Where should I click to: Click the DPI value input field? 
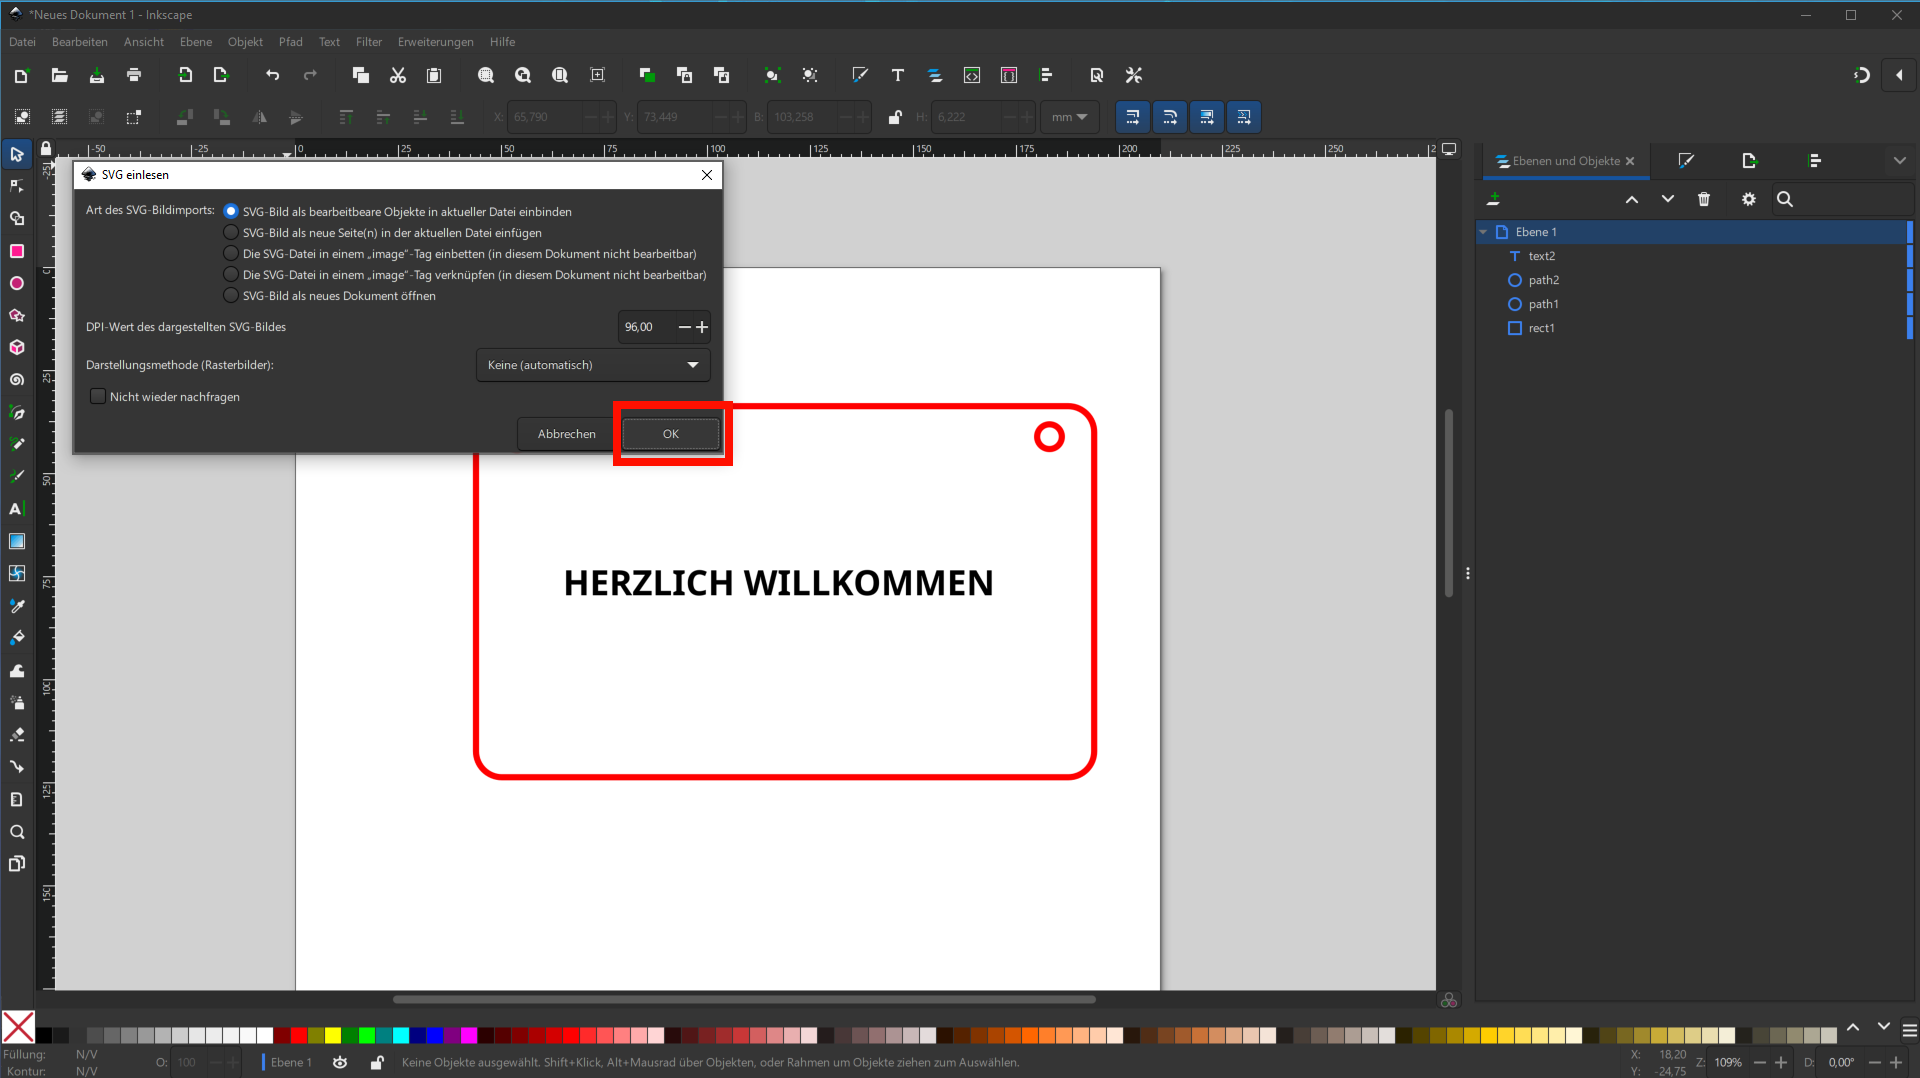tap(647, 327)
